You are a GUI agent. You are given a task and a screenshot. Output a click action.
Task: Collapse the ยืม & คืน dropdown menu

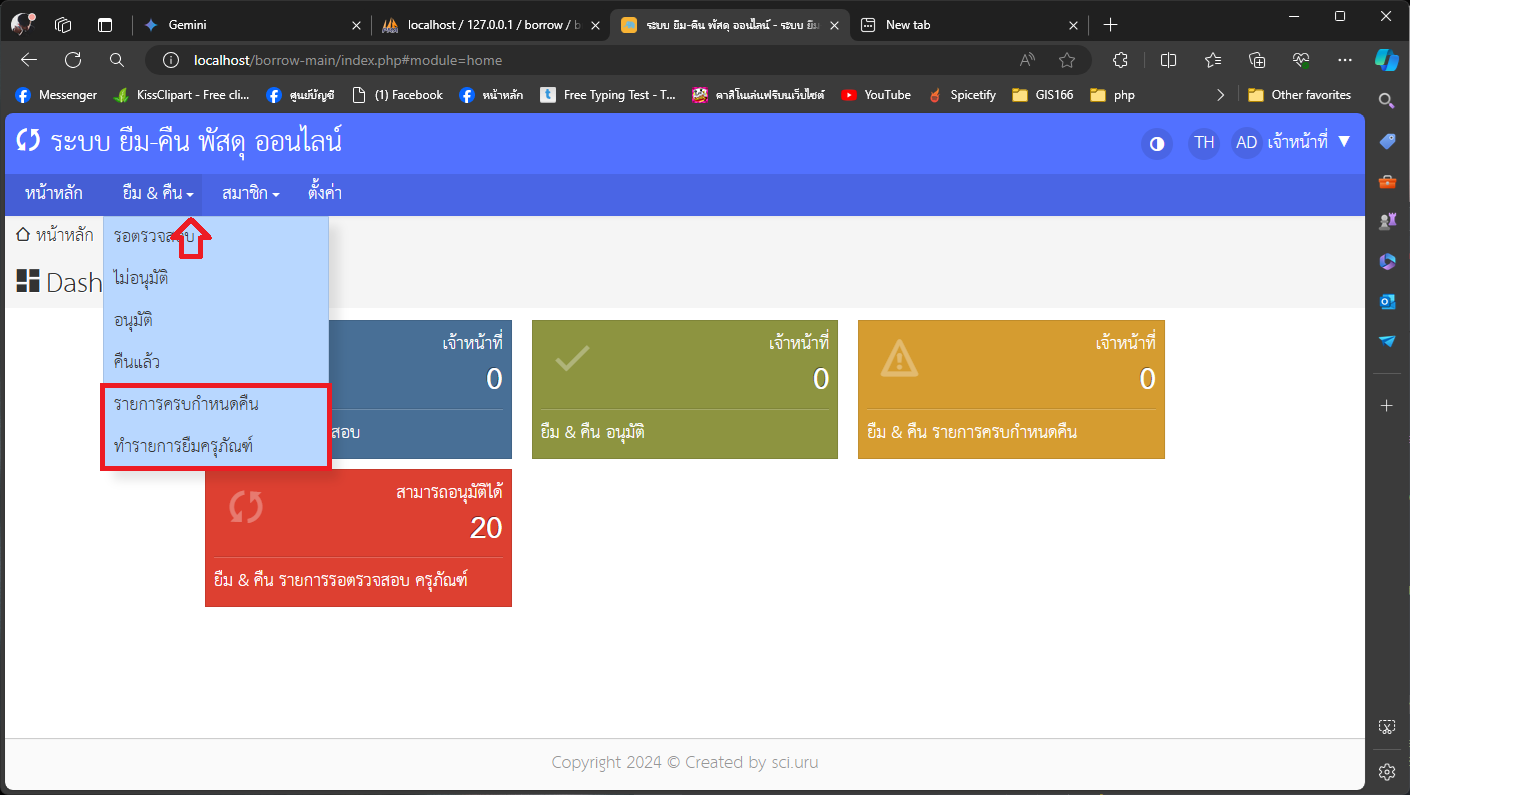(x=158, y=193)
